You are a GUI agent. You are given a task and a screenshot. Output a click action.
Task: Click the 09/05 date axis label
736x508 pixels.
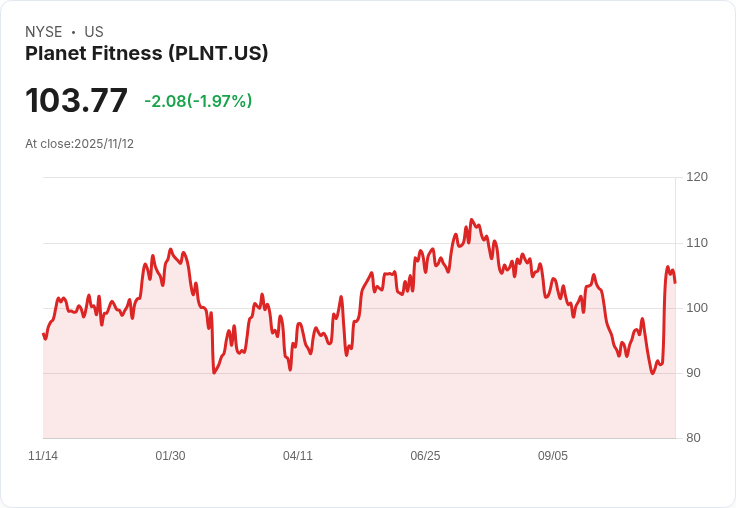click(x=553, y=456)
